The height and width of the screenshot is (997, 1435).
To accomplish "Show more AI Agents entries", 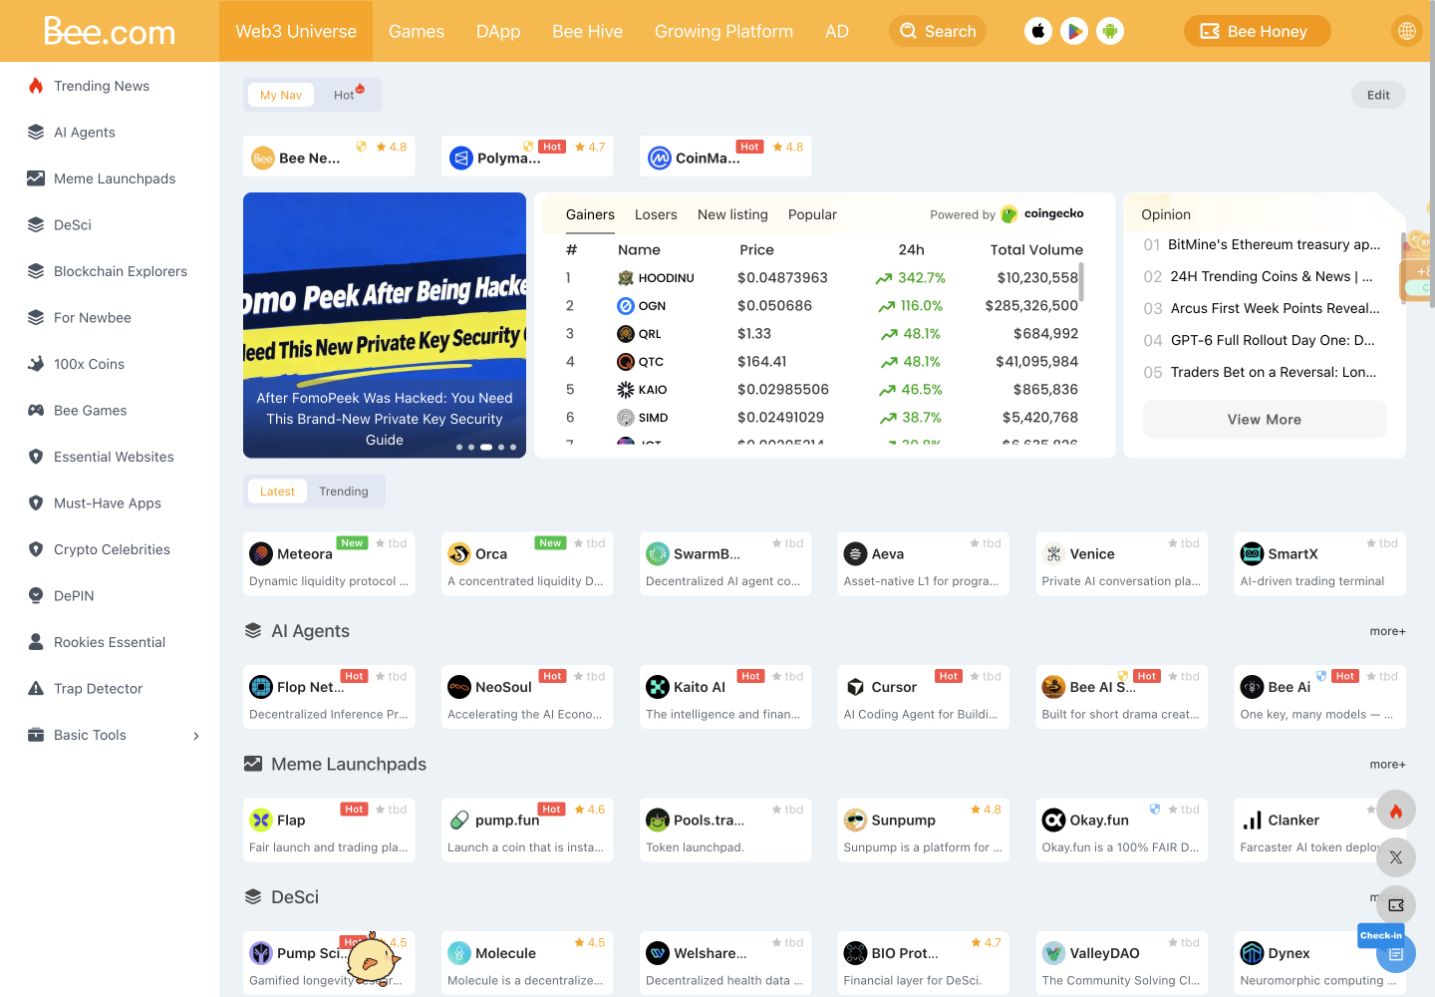I will click(1387, 631).
